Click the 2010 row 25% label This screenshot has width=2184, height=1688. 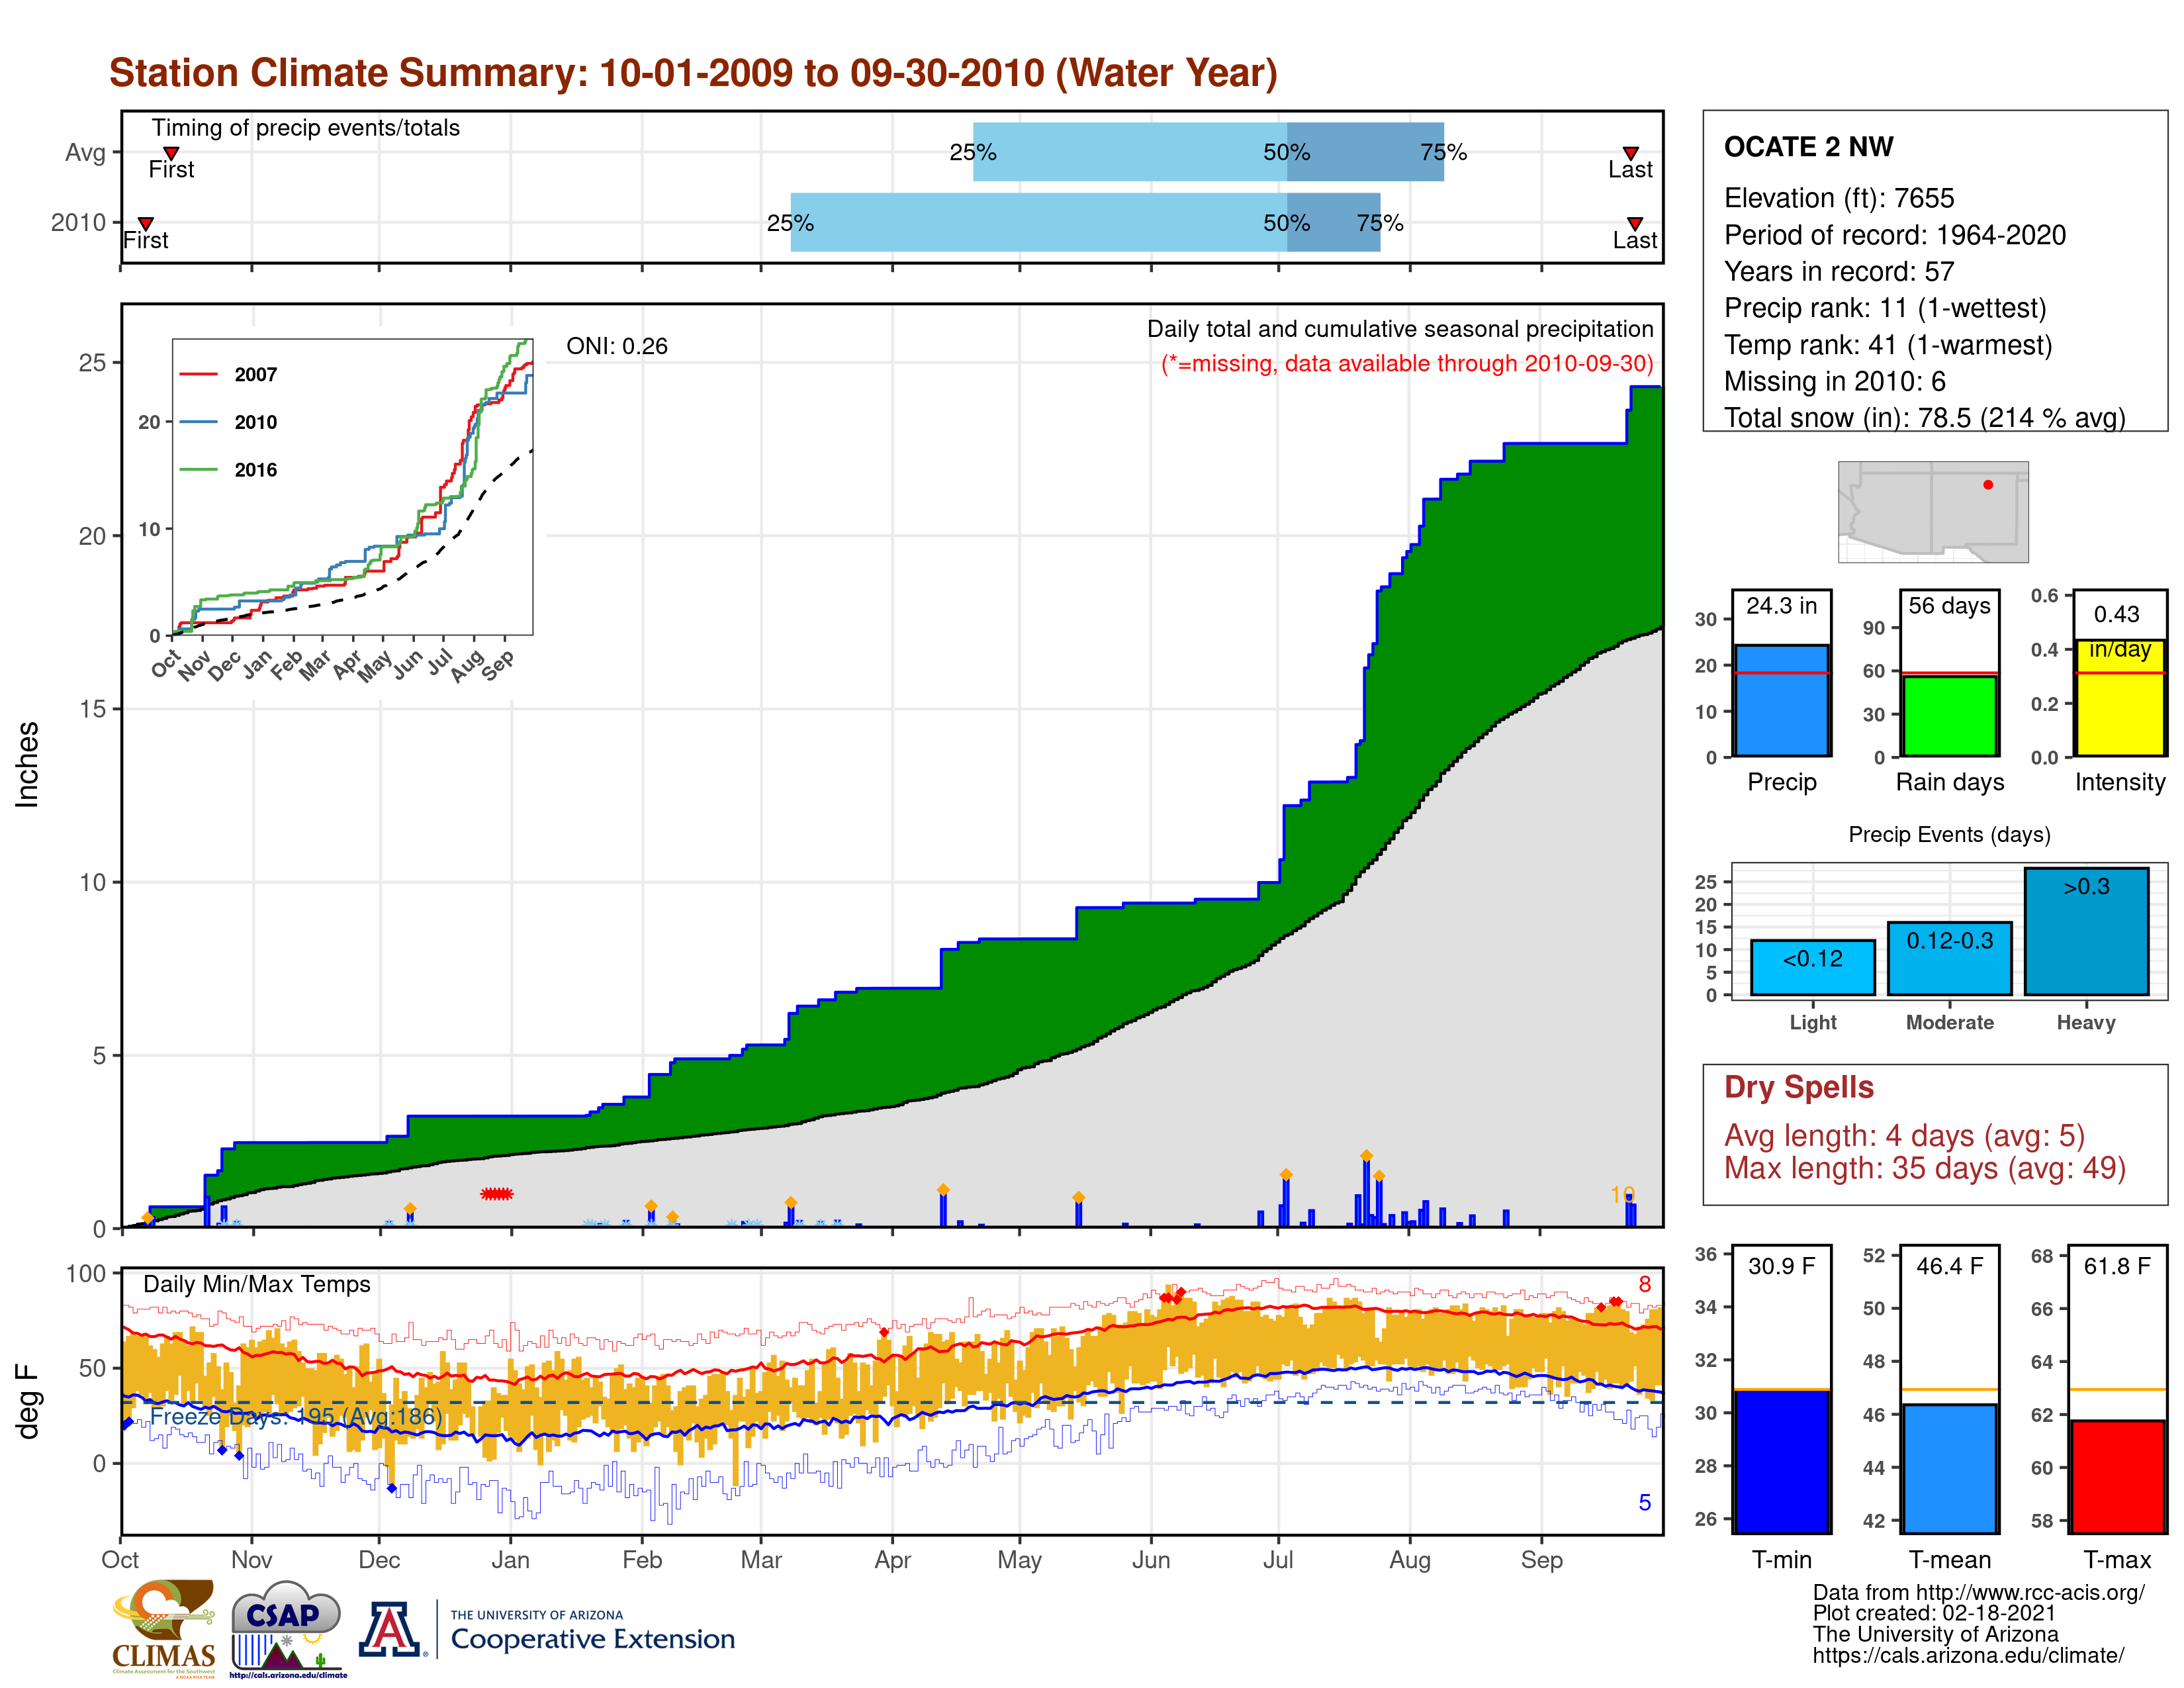point(790,223)
